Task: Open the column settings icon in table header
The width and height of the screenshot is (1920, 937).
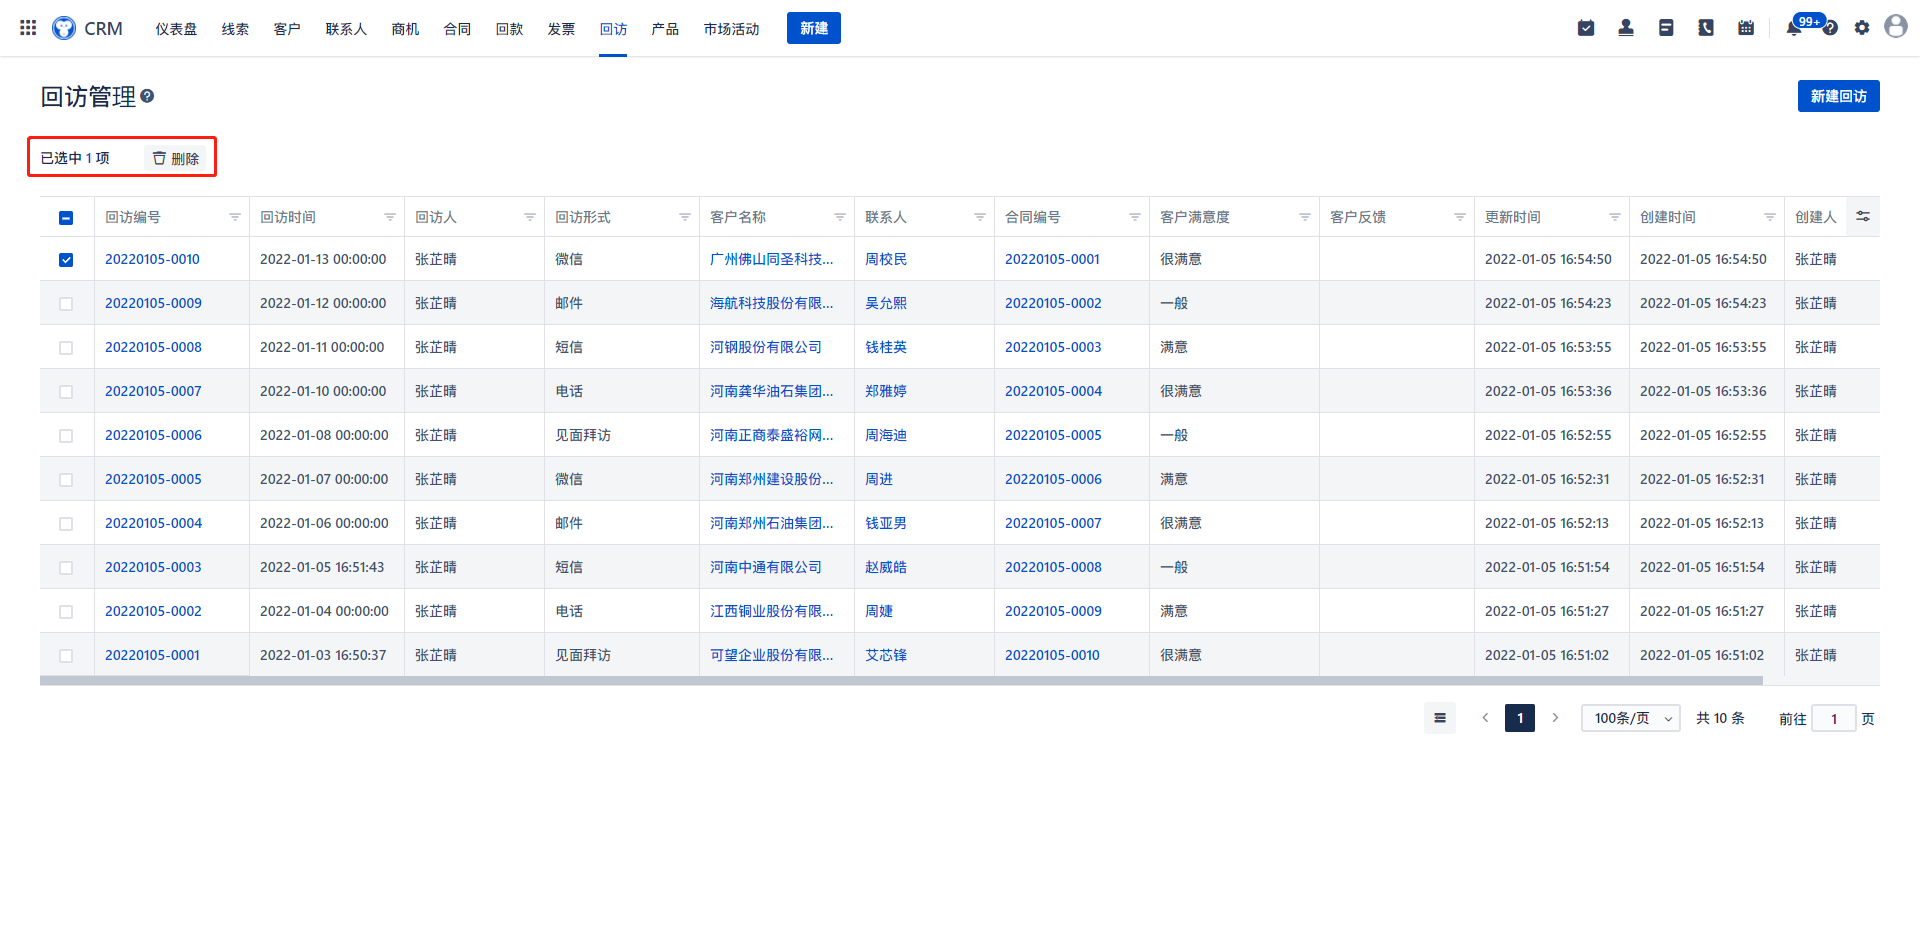Action: click(x=1863, y=216)
